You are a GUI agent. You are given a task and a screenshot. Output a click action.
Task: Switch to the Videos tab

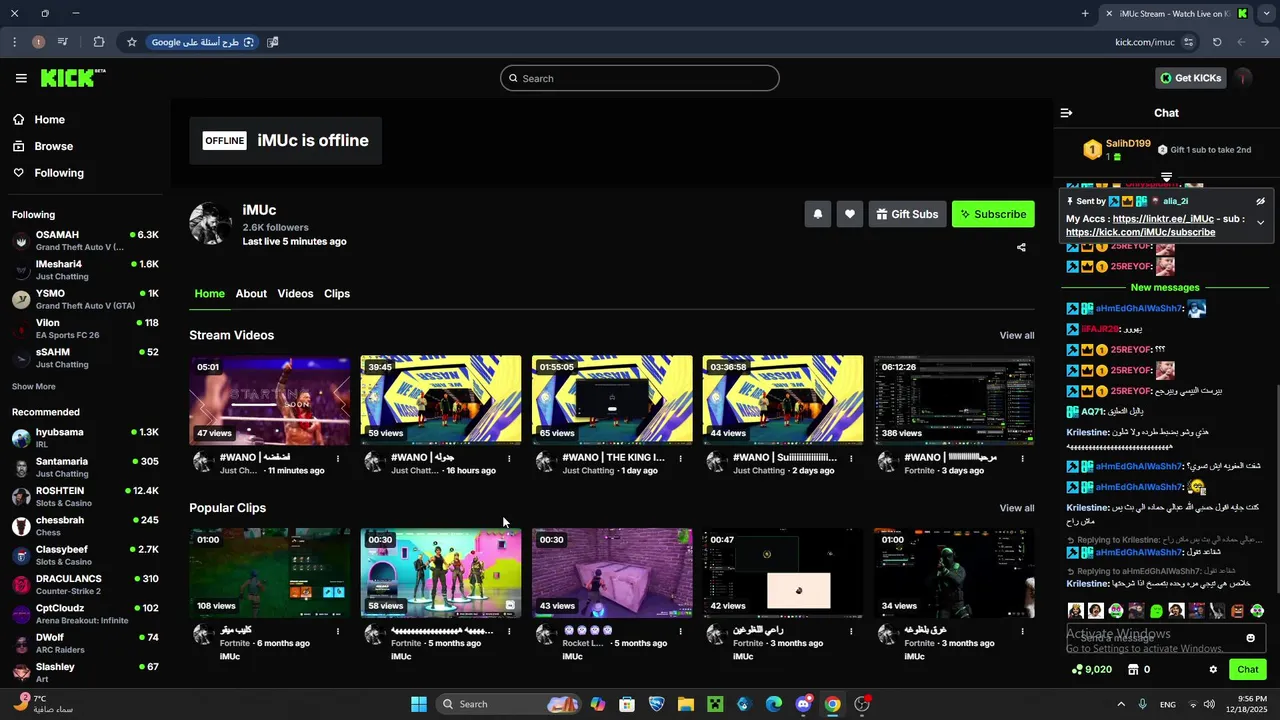point(295,294)
